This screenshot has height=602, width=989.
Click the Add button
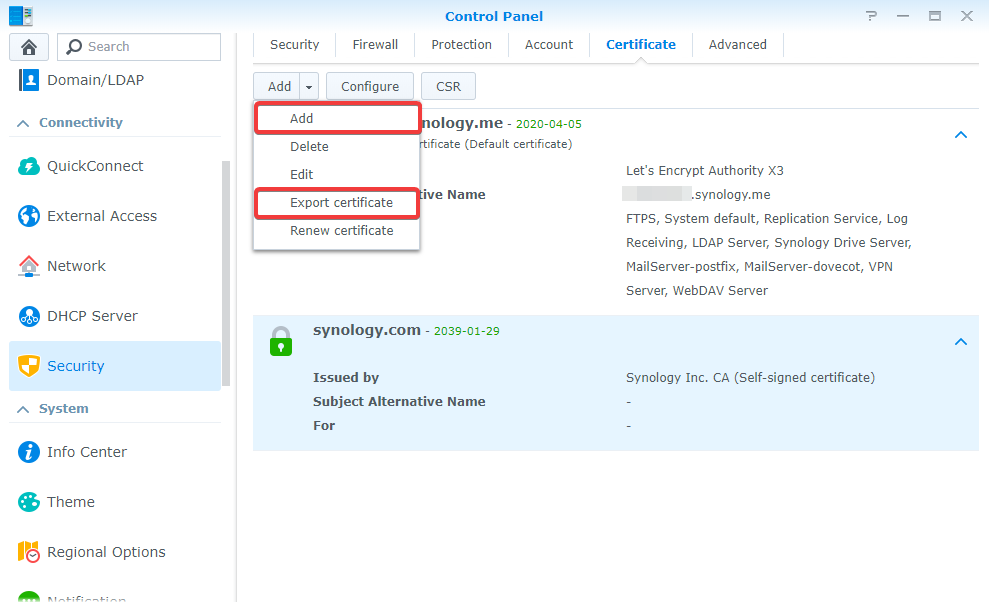[278, 86]
